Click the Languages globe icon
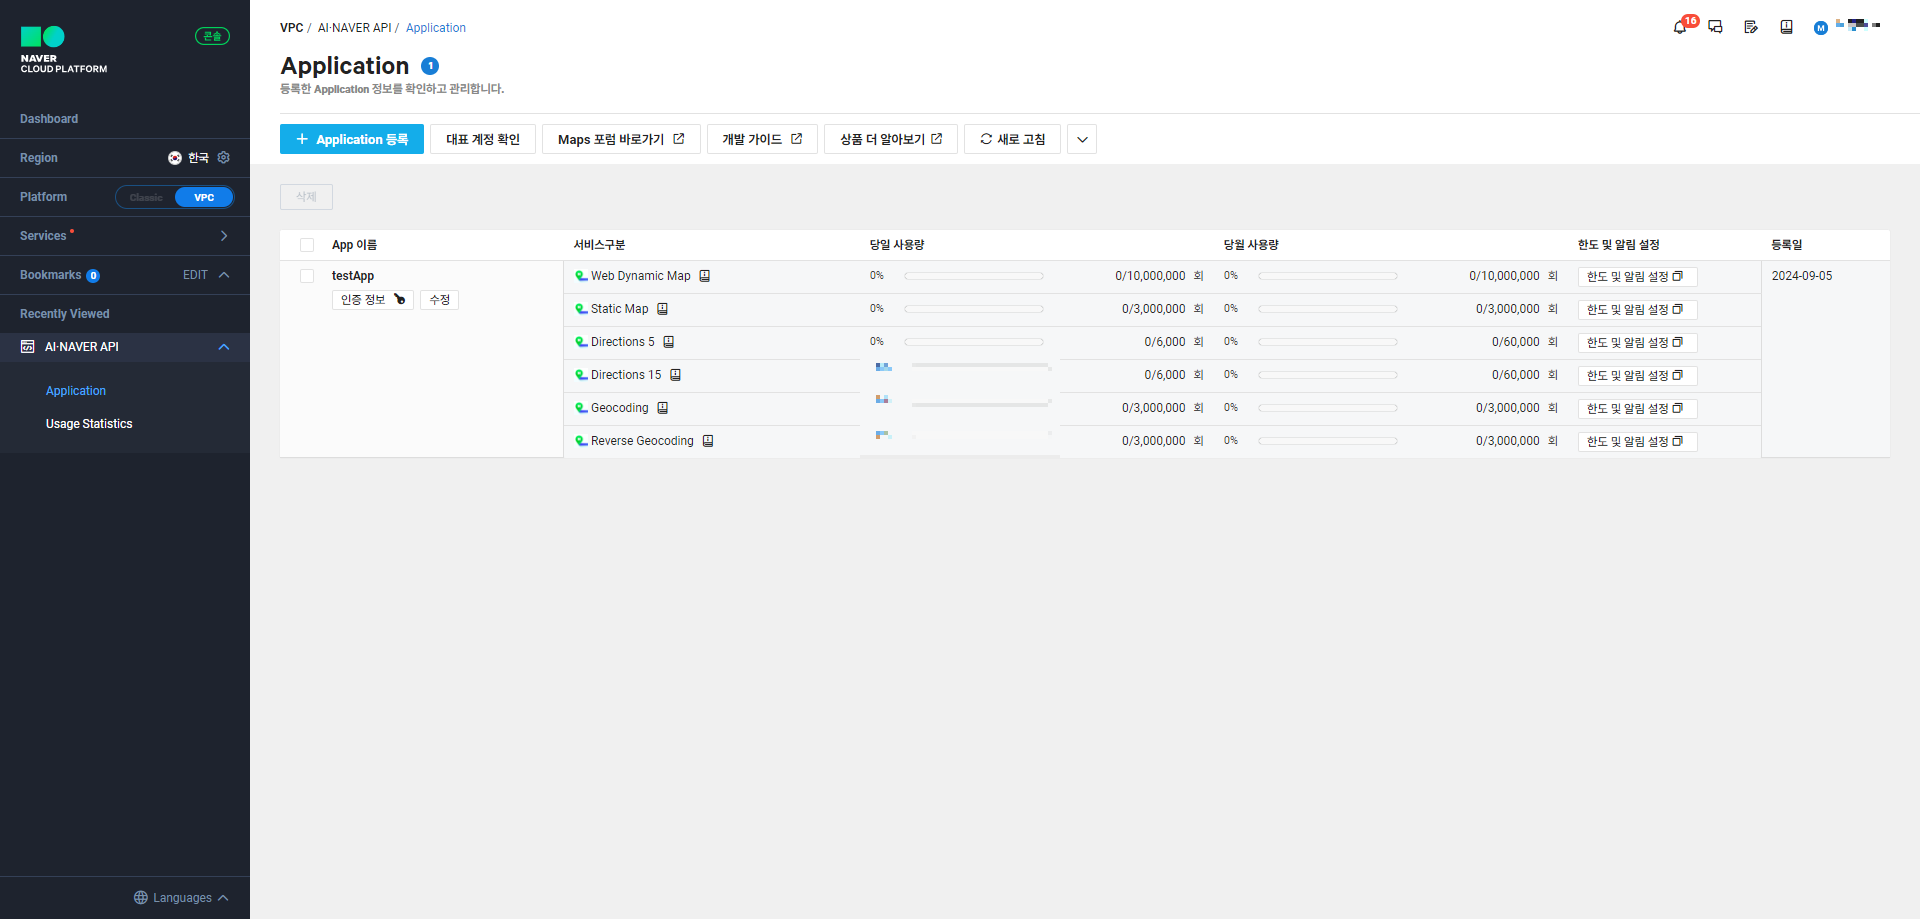Screen dimensions: 1920x919 (x=141, y=898)
